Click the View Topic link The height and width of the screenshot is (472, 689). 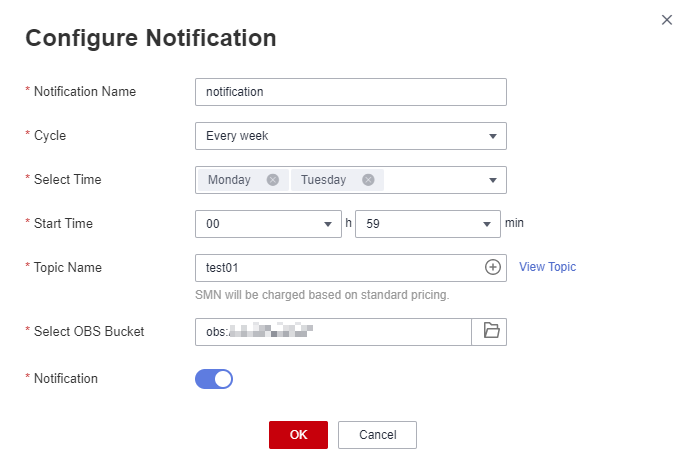547,267
